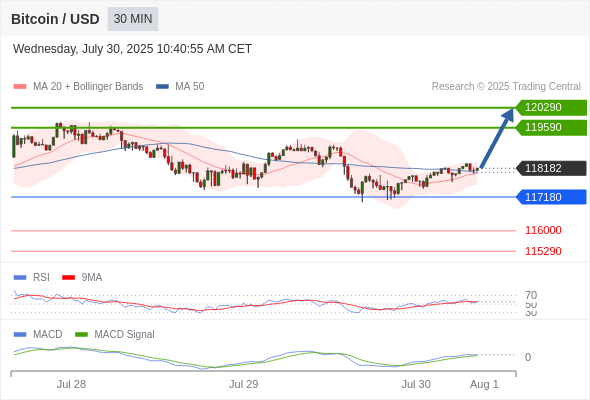The width and height of the screenshot is (590, 400).
Task: Click the RSI 70 level label
Action: 531,295
